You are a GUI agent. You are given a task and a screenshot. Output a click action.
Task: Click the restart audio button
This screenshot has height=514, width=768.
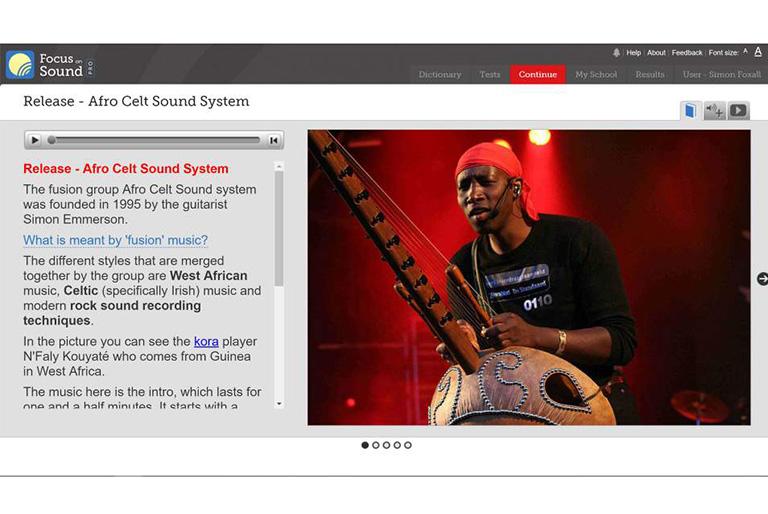[x=273, y=140]
